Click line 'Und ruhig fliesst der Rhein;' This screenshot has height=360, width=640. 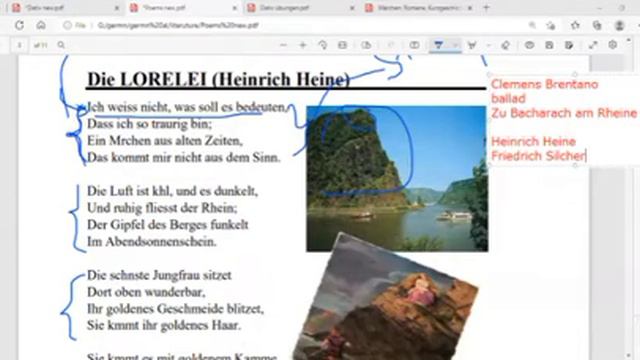tap(162, 208)
